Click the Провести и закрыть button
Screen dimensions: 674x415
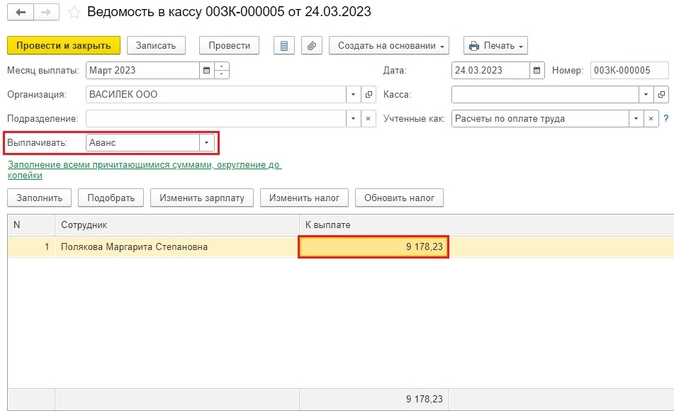point(64,46)
